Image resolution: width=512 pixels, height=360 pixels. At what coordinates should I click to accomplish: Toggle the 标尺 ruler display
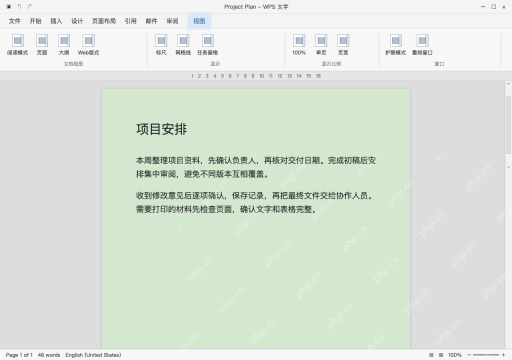pyautogui.click(x=161, y=45)
